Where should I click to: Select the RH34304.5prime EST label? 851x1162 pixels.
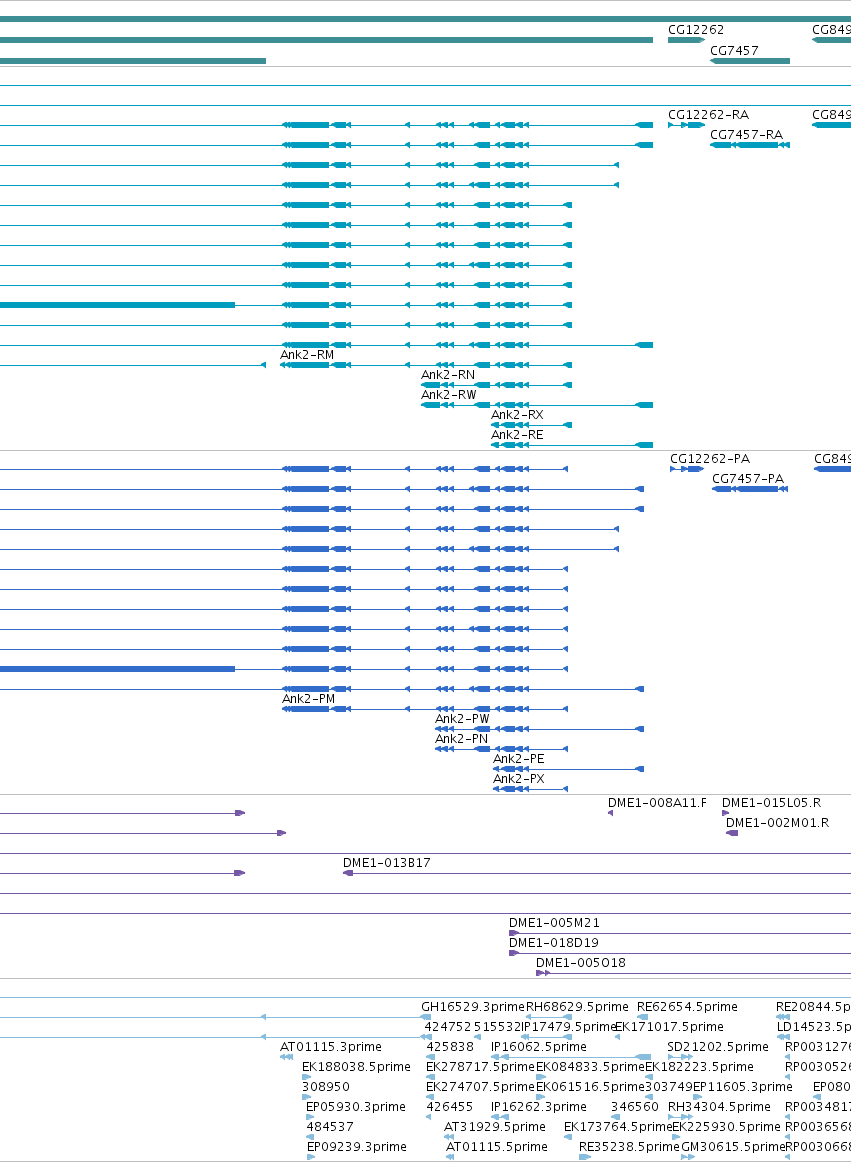click(719, 1106)
